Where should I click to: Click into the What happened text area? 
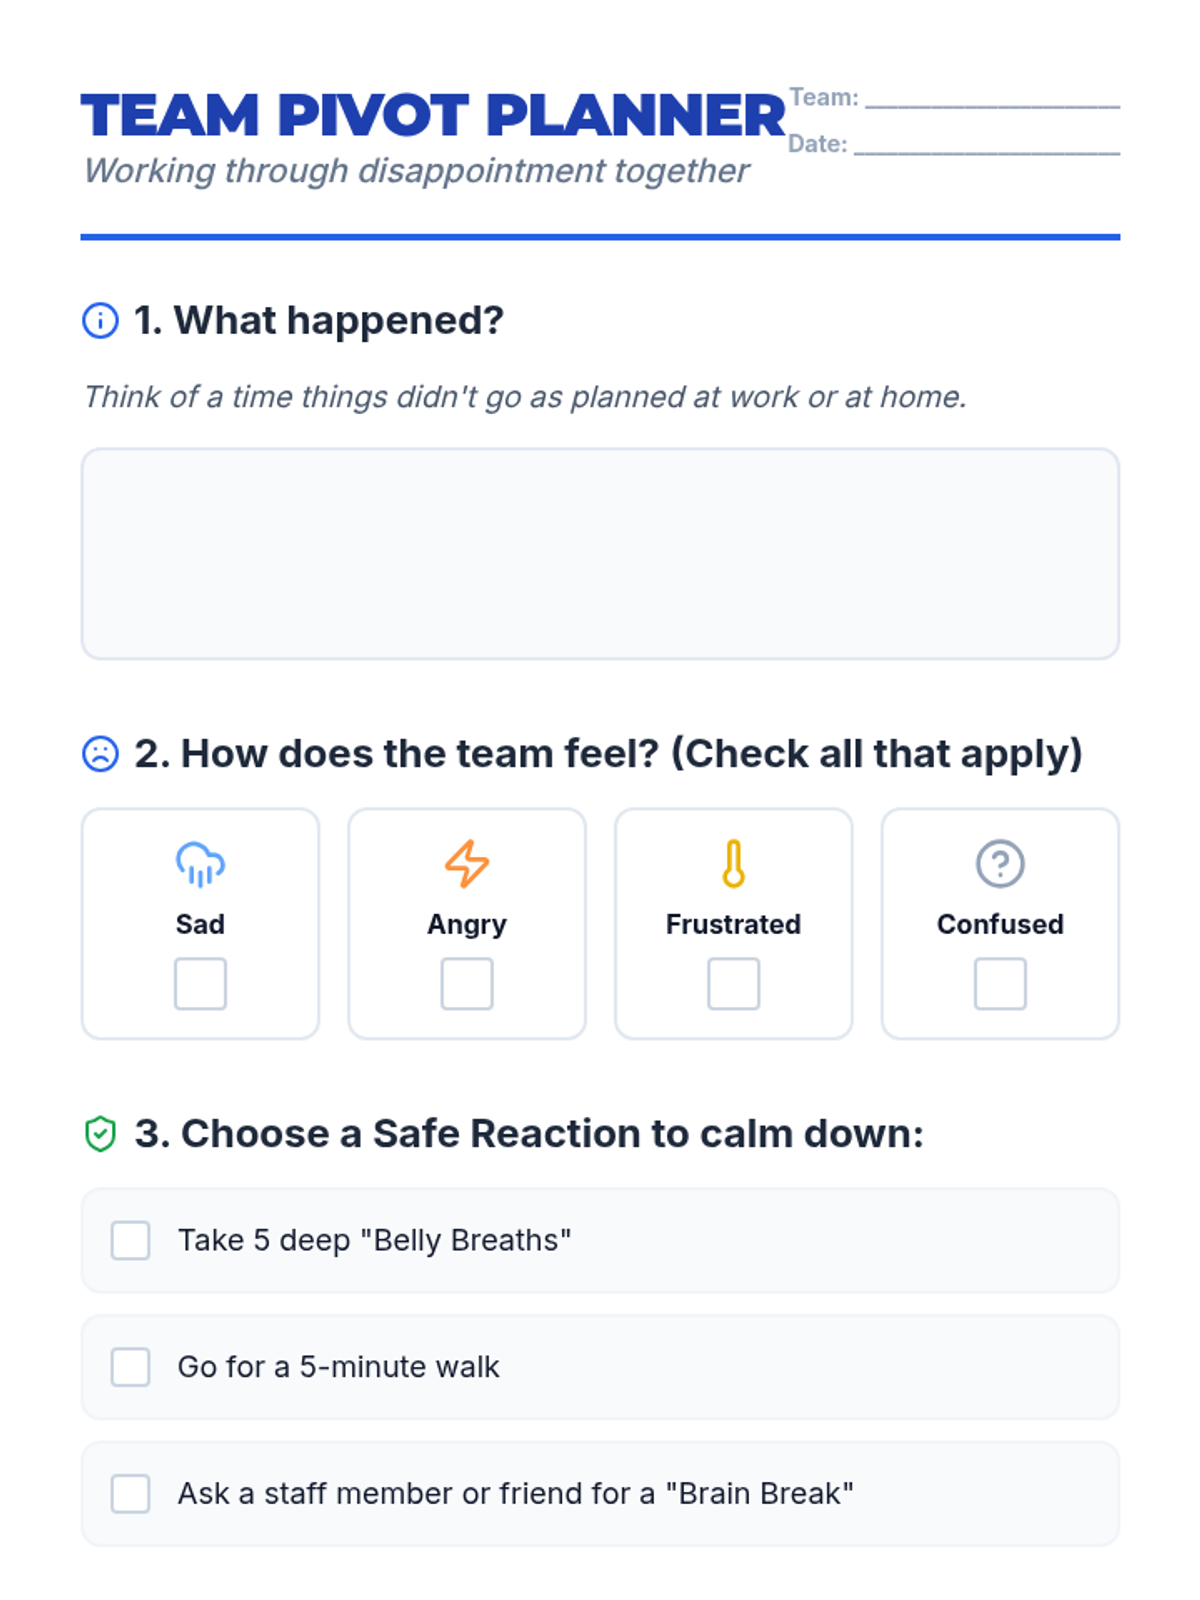600,554
